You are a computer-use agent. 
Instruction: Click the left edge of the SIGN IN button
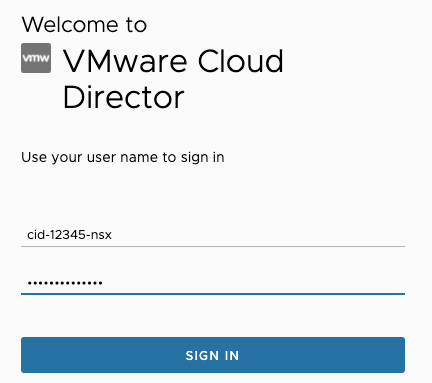coord(23,355)
